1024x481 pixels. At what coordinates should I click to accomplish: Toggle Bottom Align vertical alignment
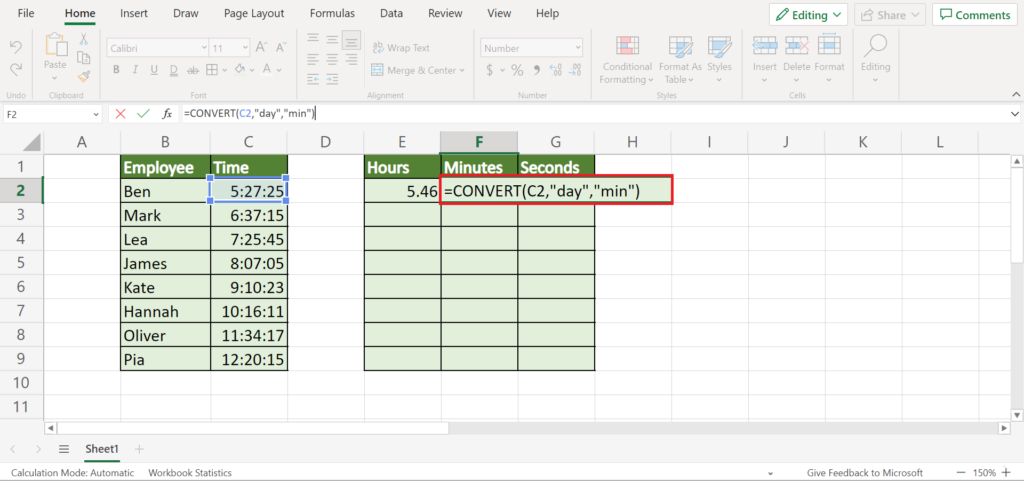click(352, 40)
